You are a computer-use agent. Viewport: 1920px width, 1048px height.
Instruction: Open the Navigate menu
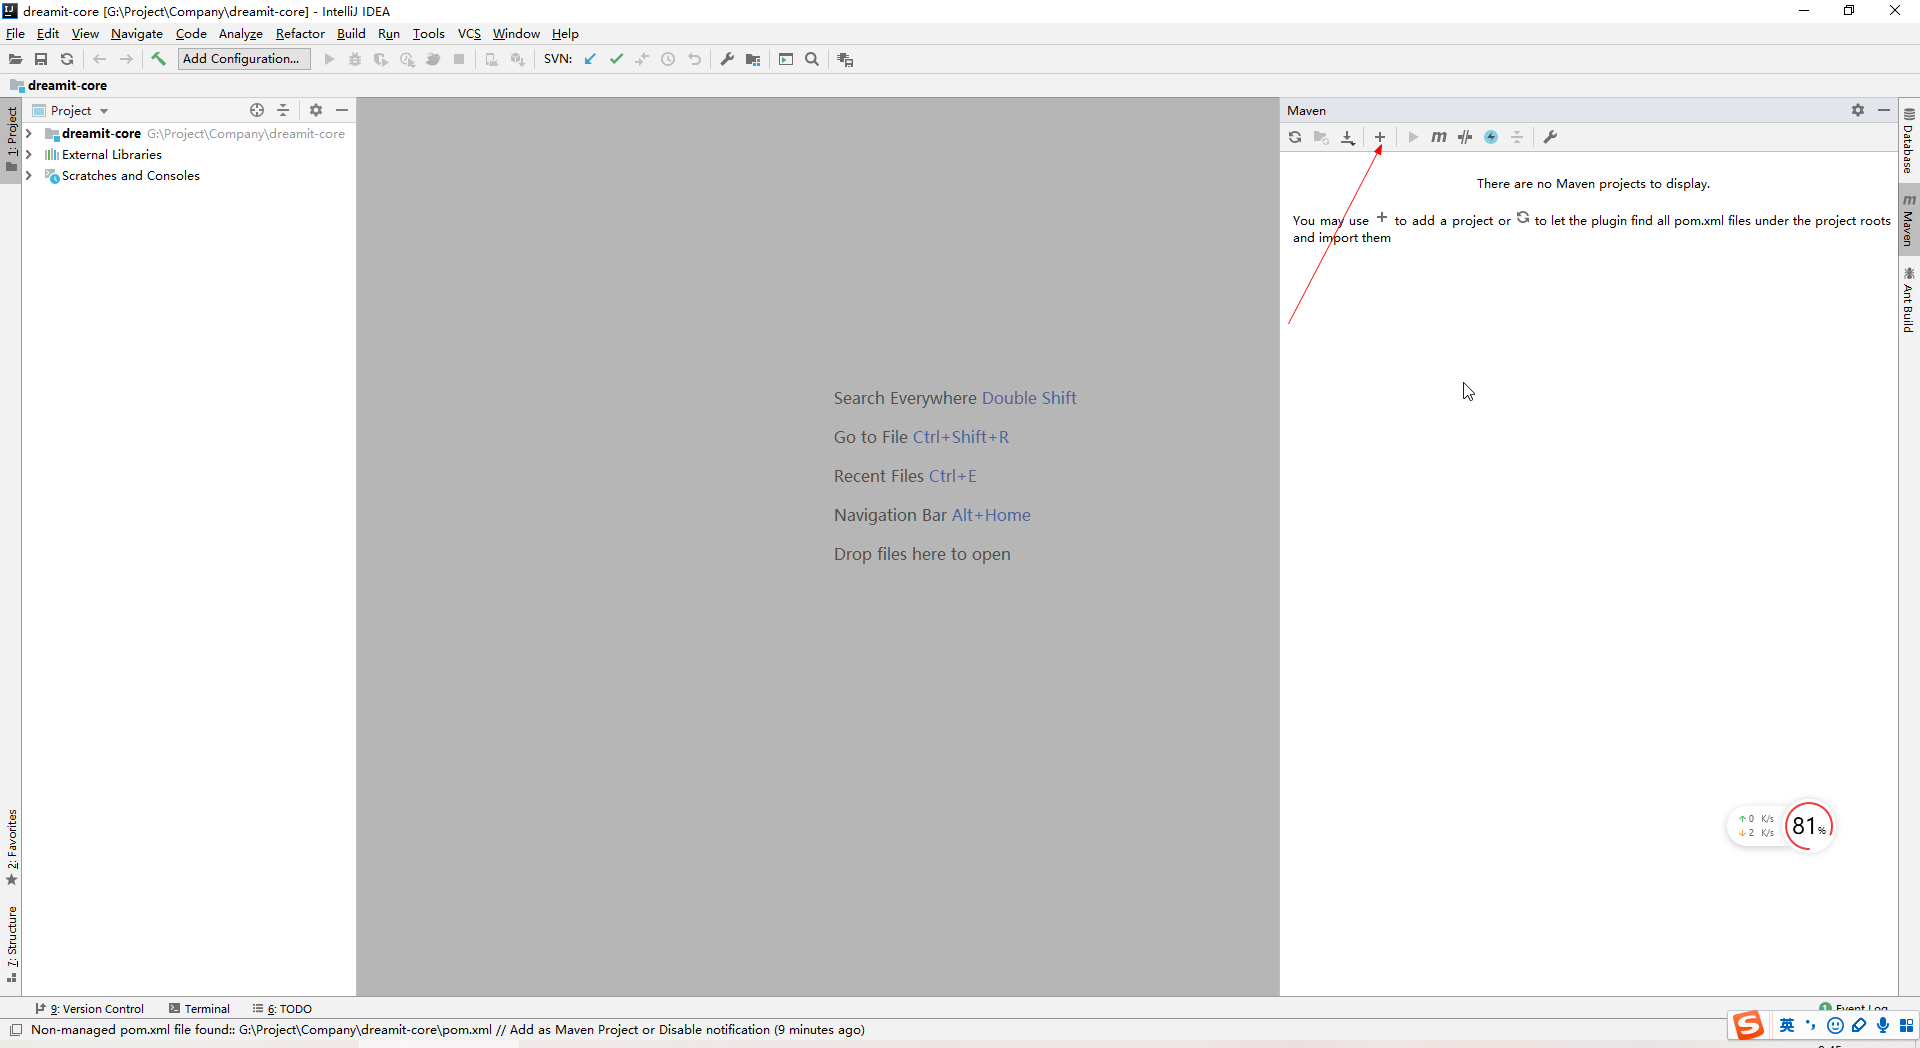137,33
